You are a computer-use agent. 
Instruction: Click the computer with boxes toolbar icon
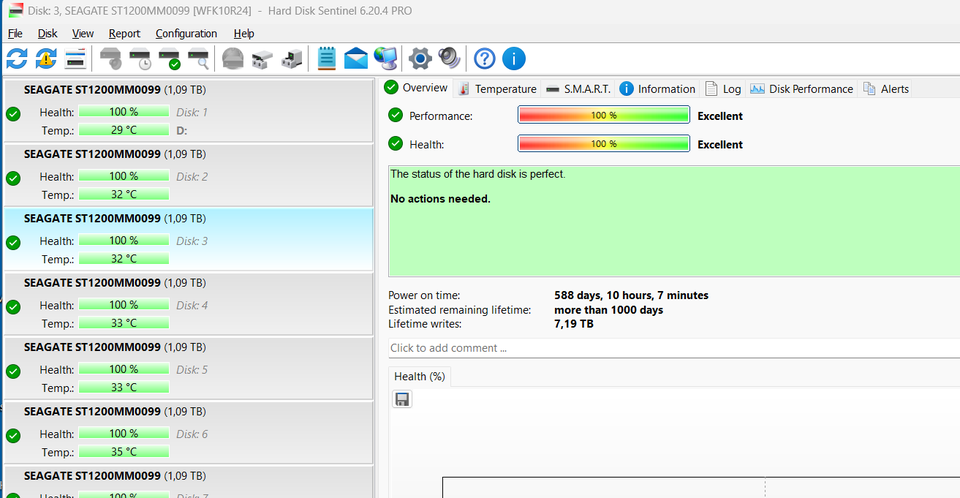pos(292,59)
